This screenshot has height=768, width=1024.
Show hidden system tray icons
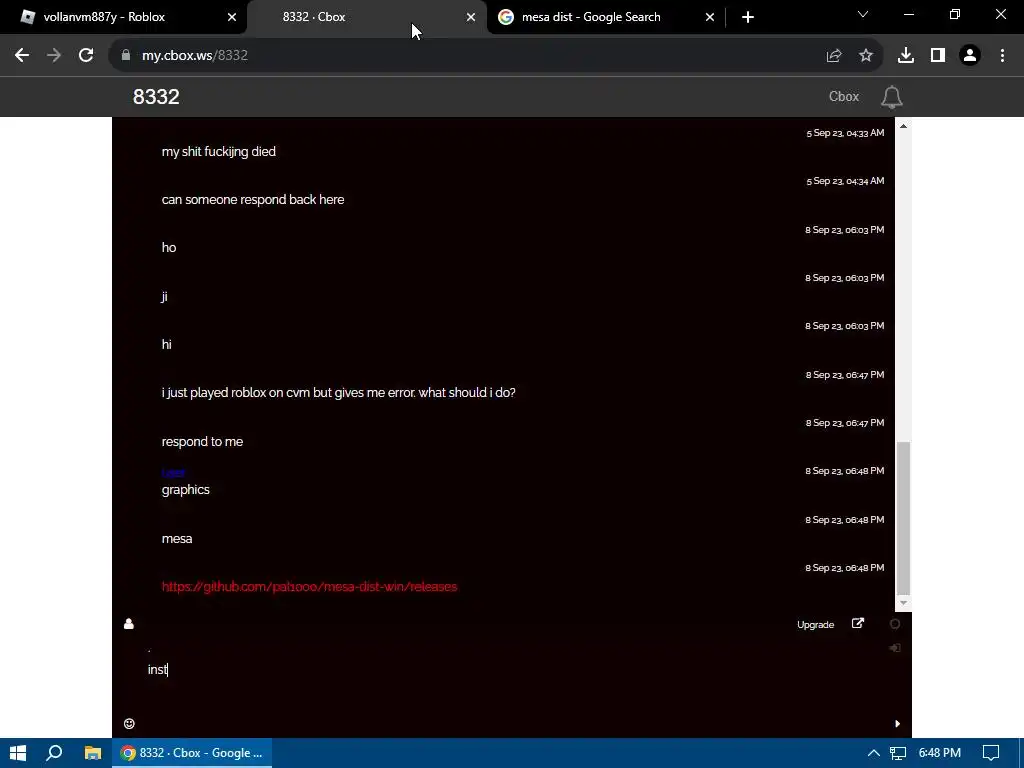click(873, 753)
